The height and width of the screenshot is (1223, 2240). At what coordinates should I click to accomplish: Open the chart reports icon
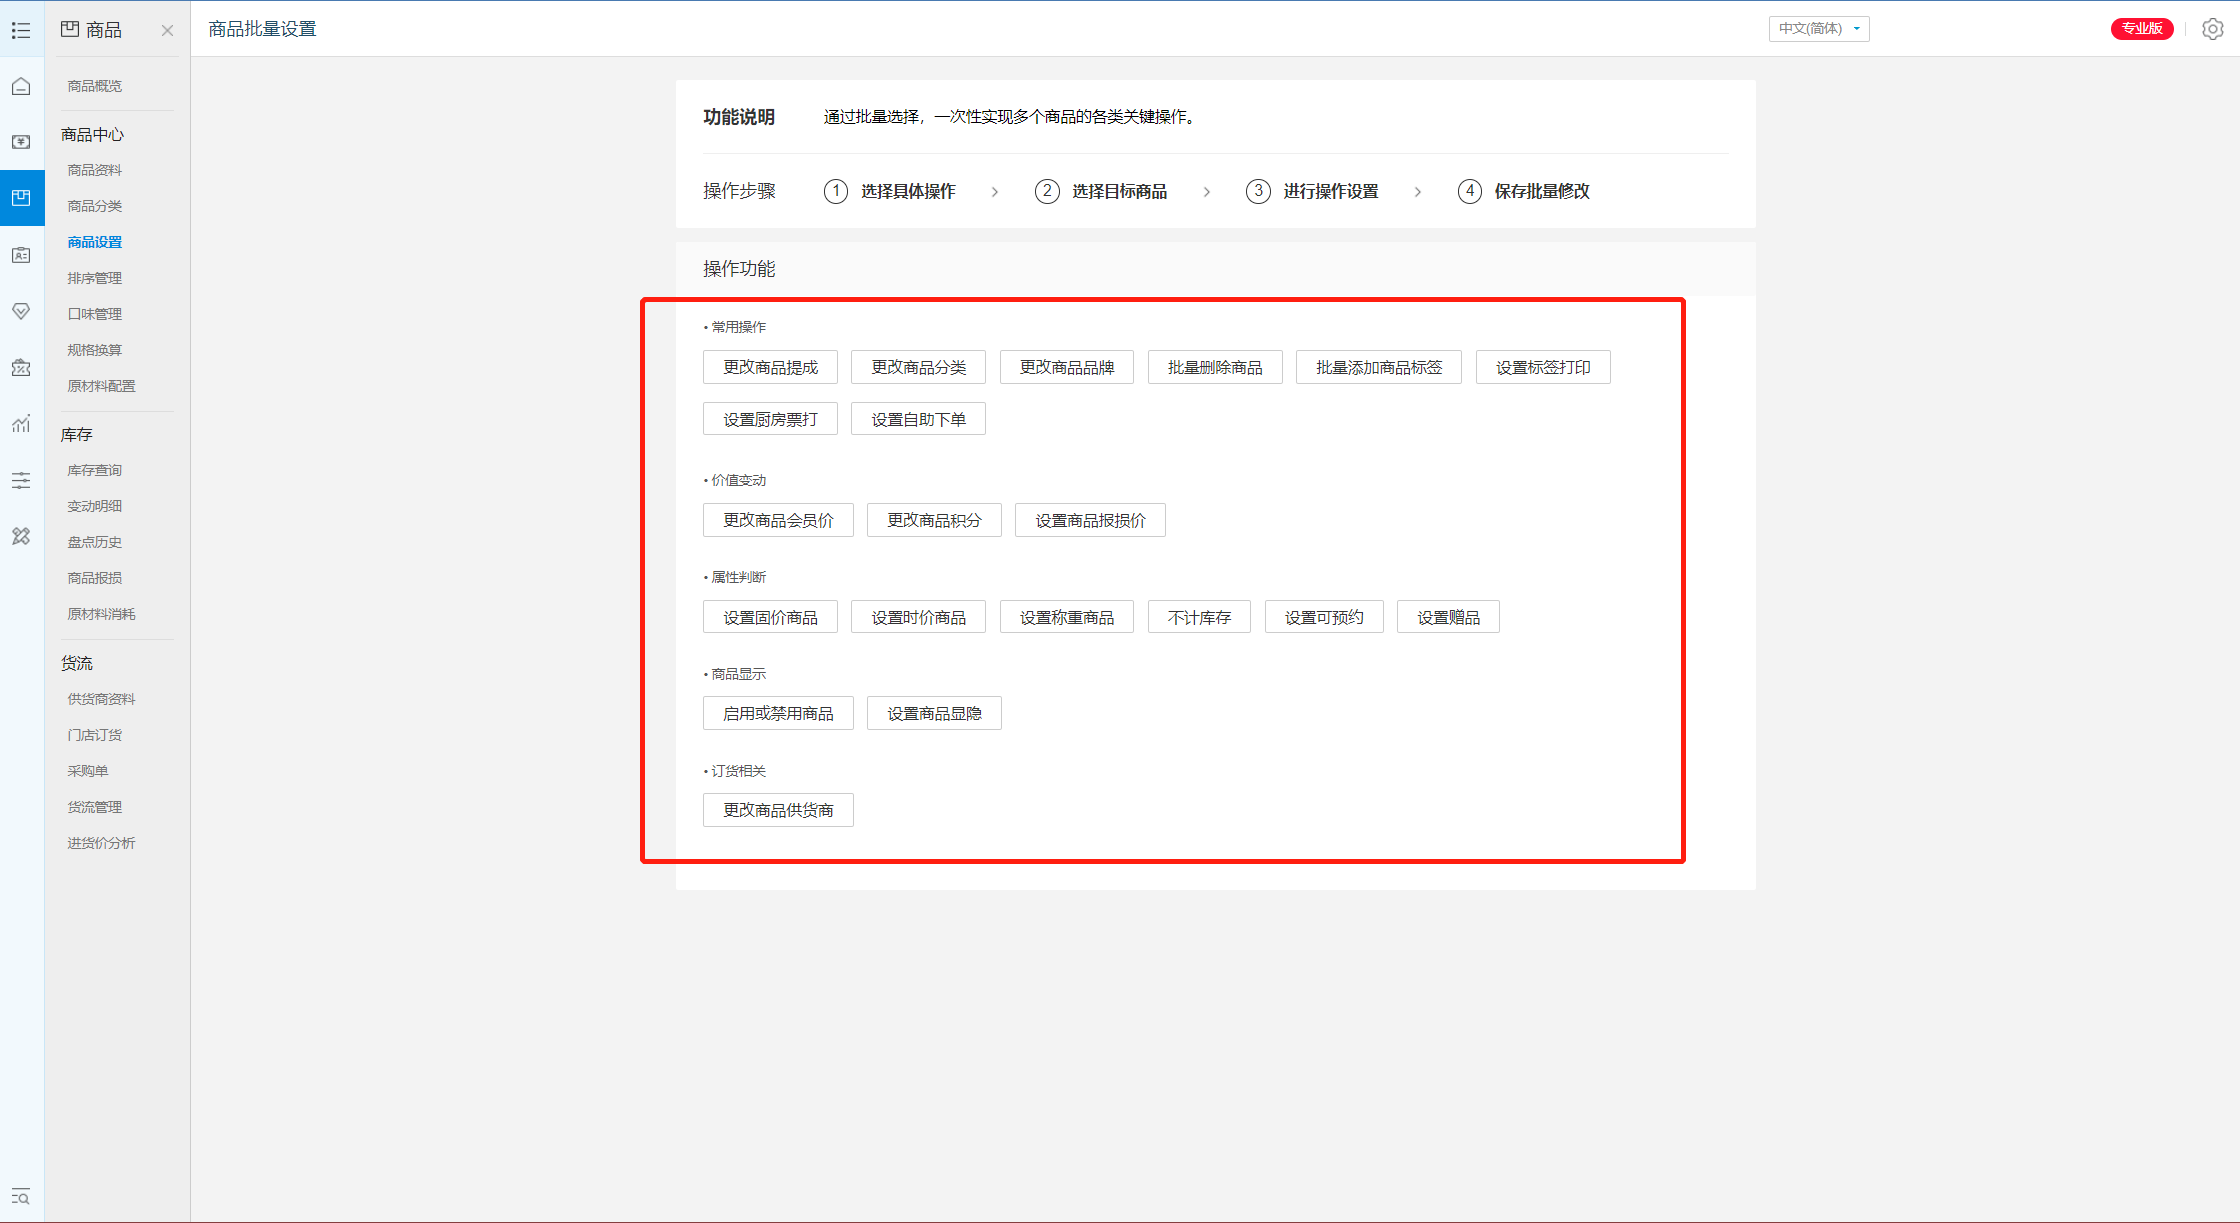pos(21,424)
